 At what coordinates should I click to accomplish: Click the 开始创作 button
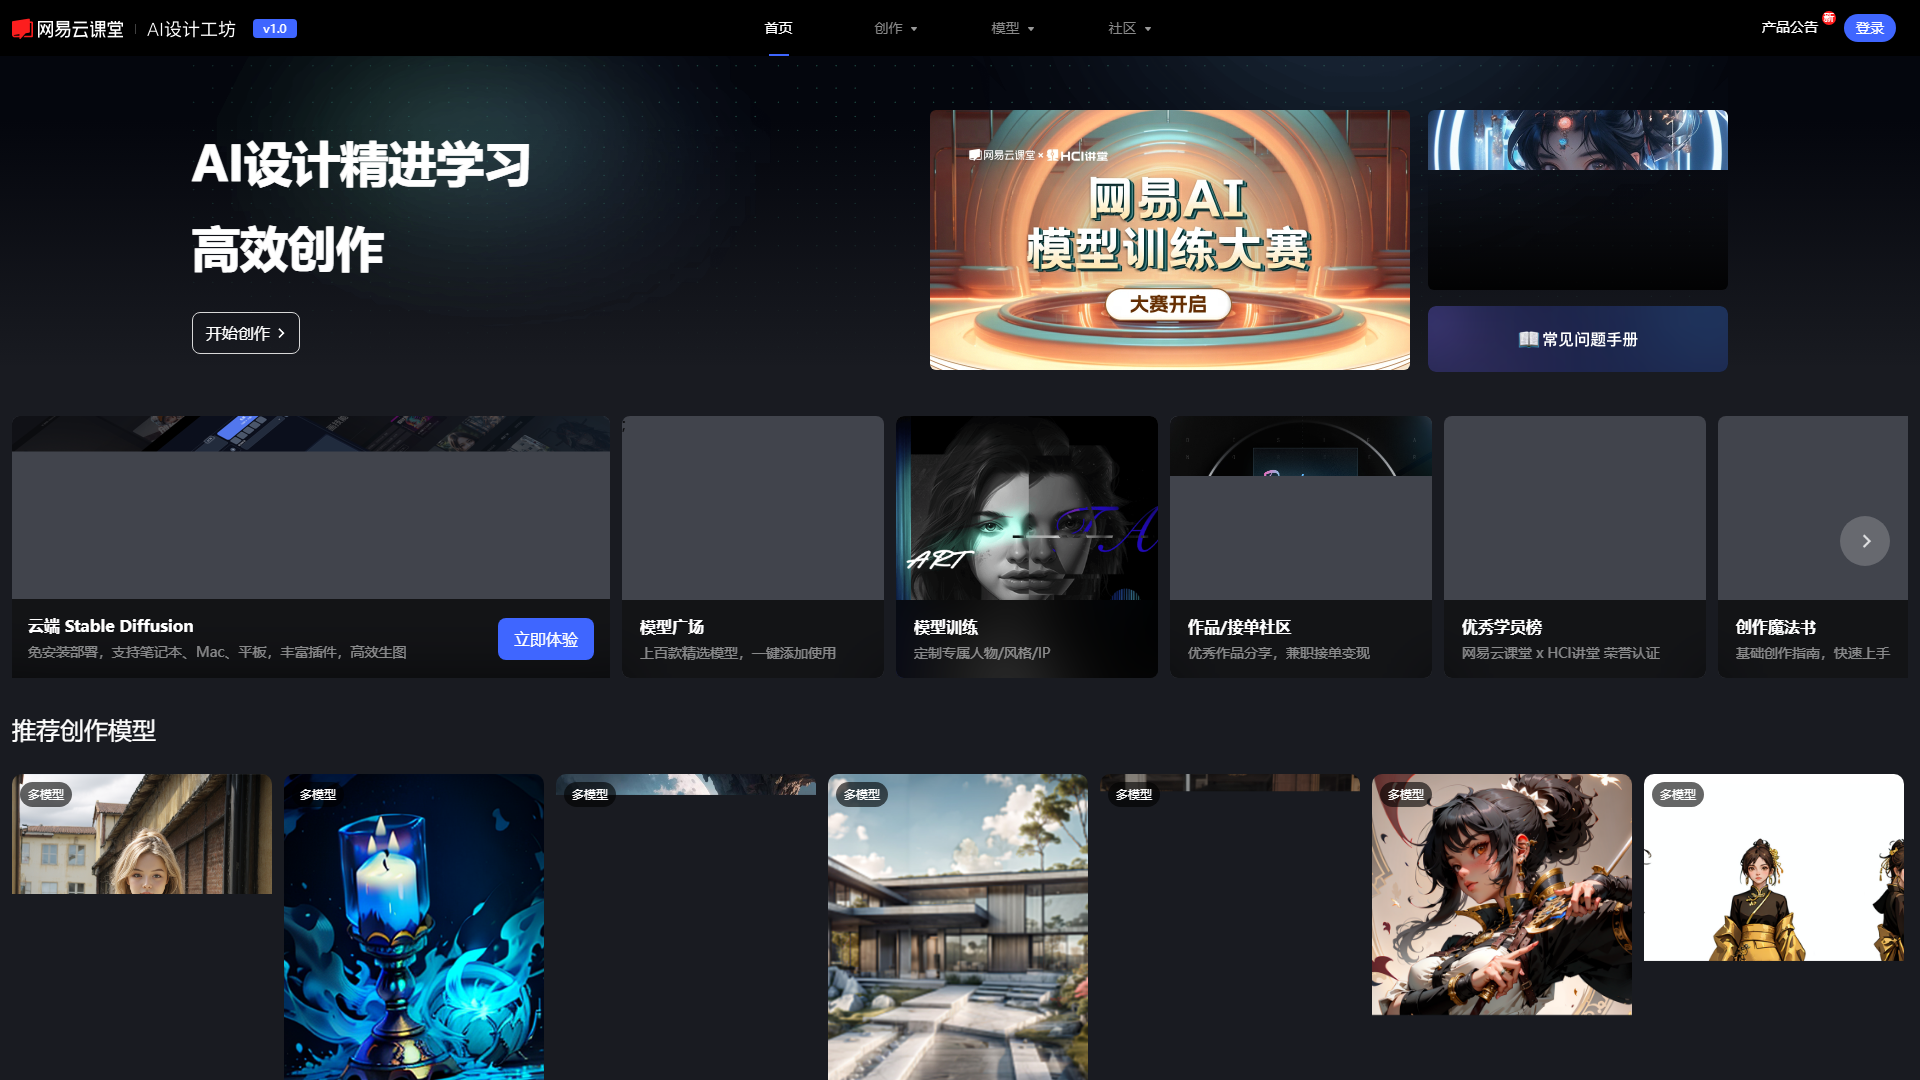coord(245,332)
